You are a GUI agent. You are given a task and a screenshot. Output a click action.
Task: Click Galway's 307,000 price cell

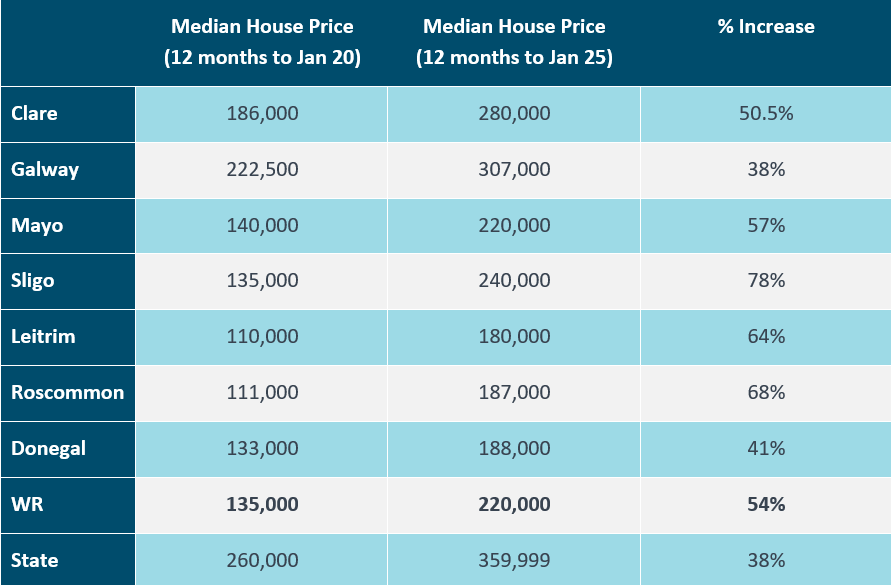(514, 169)
